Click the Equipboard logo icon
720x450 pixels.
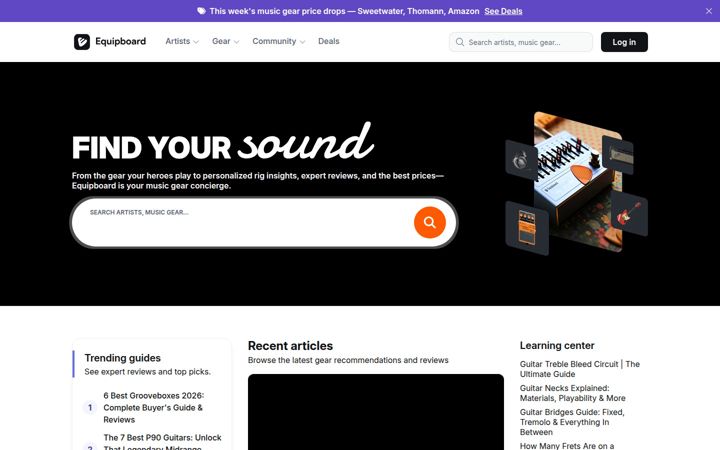click(x=82, y=42)
